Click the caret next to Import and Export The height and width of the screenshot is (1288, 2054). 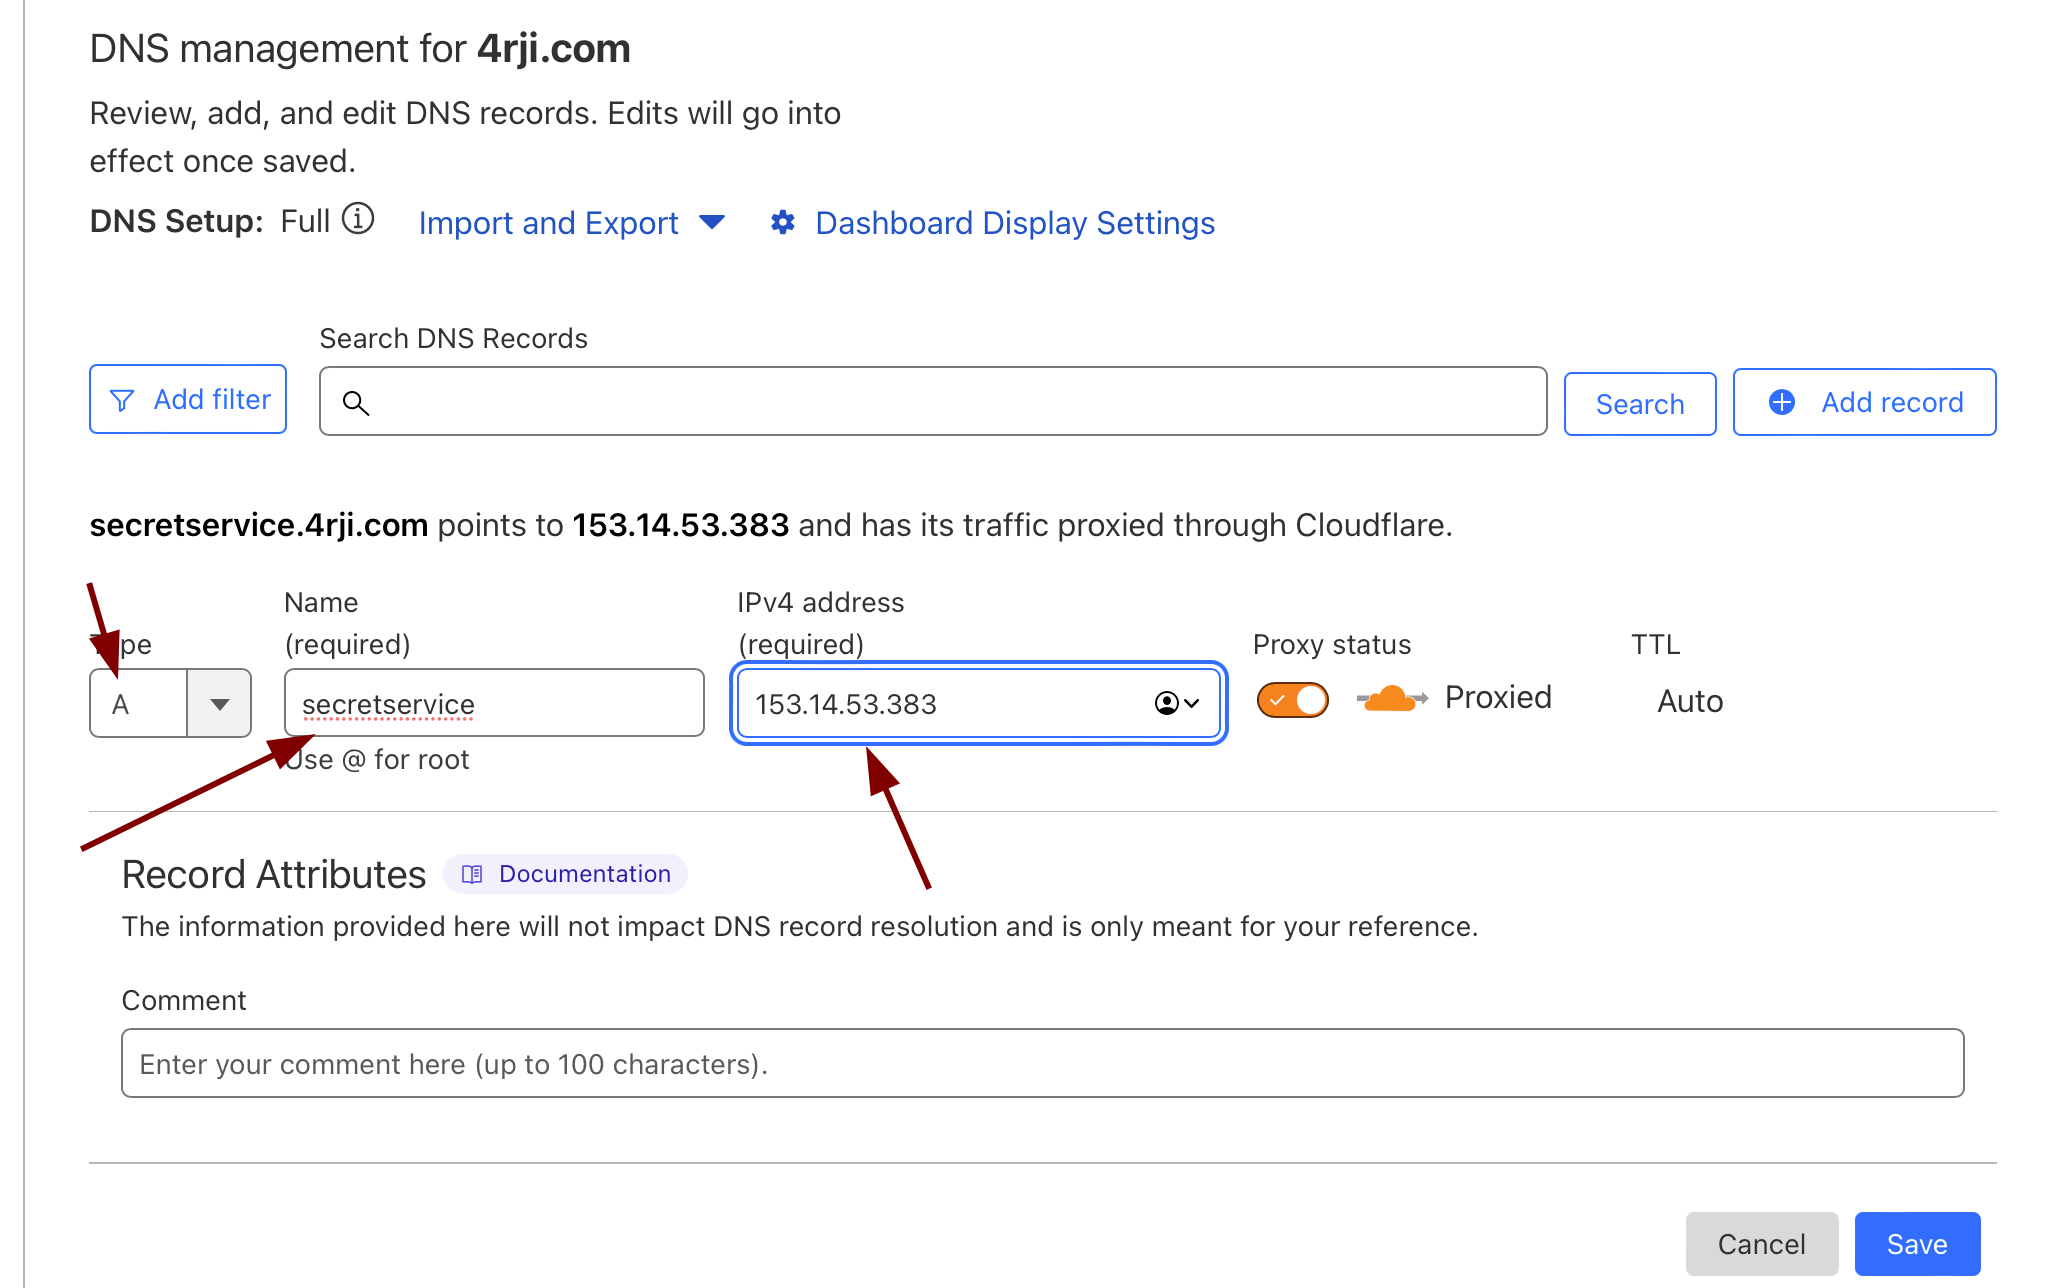click(x=712, y=222)
